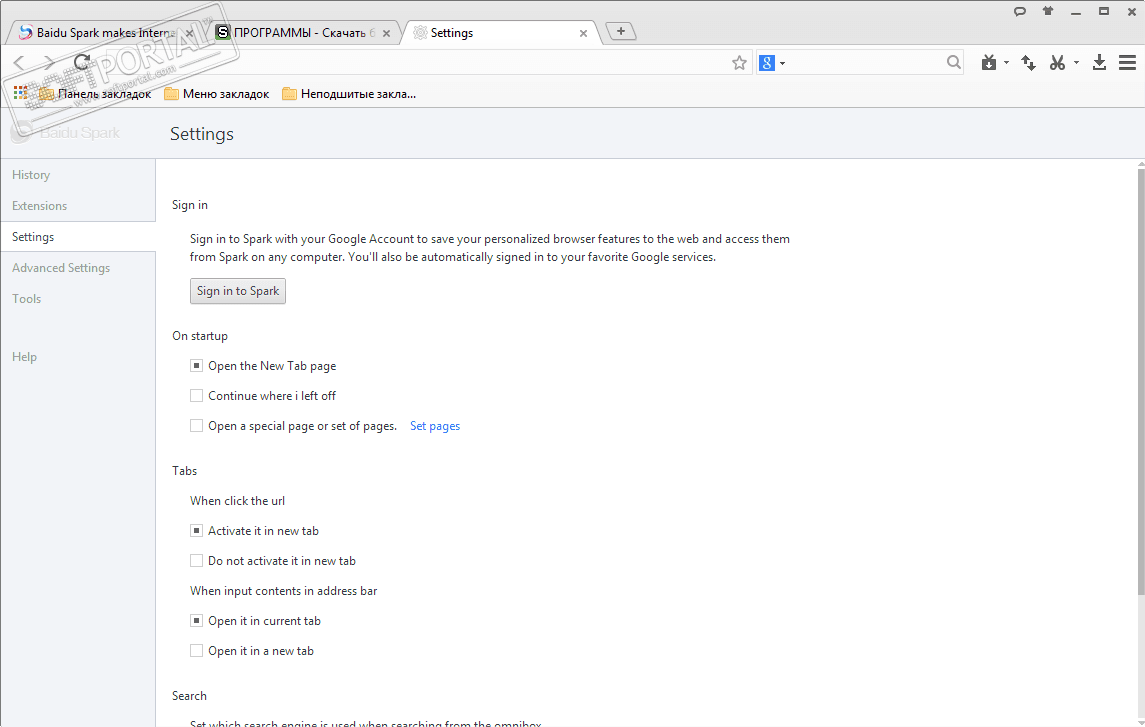1145x727 pixels.
Task: Click the settings page vertical scrollbar
Action: tap(1141, 380)
